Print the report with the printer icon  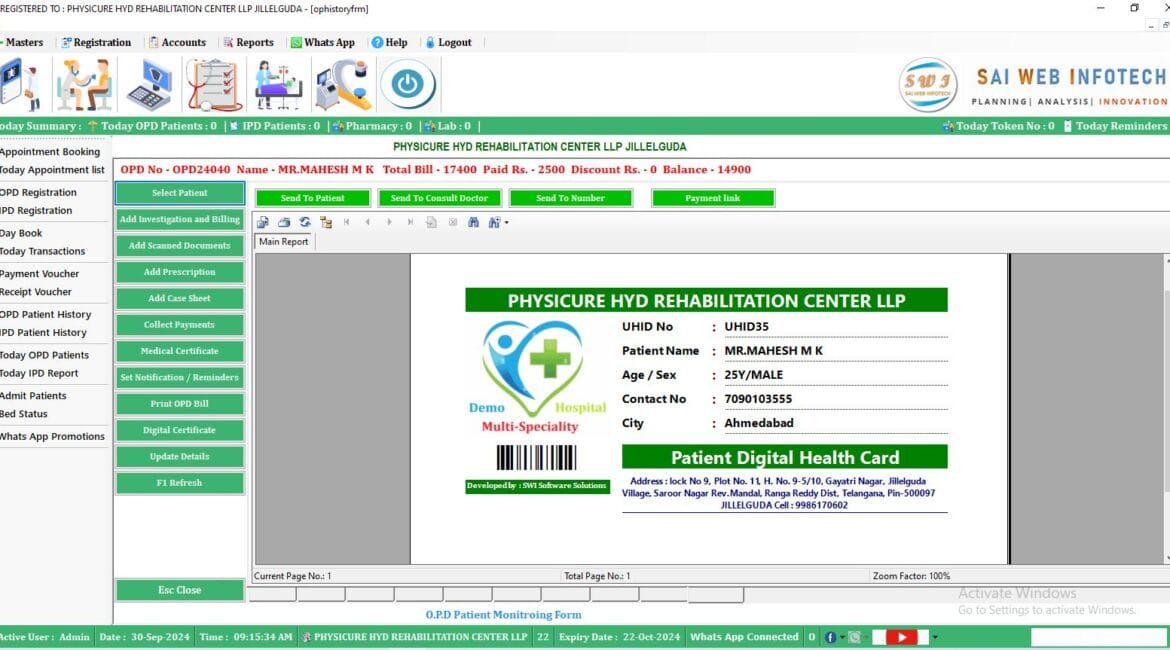(x=284, y=222)
